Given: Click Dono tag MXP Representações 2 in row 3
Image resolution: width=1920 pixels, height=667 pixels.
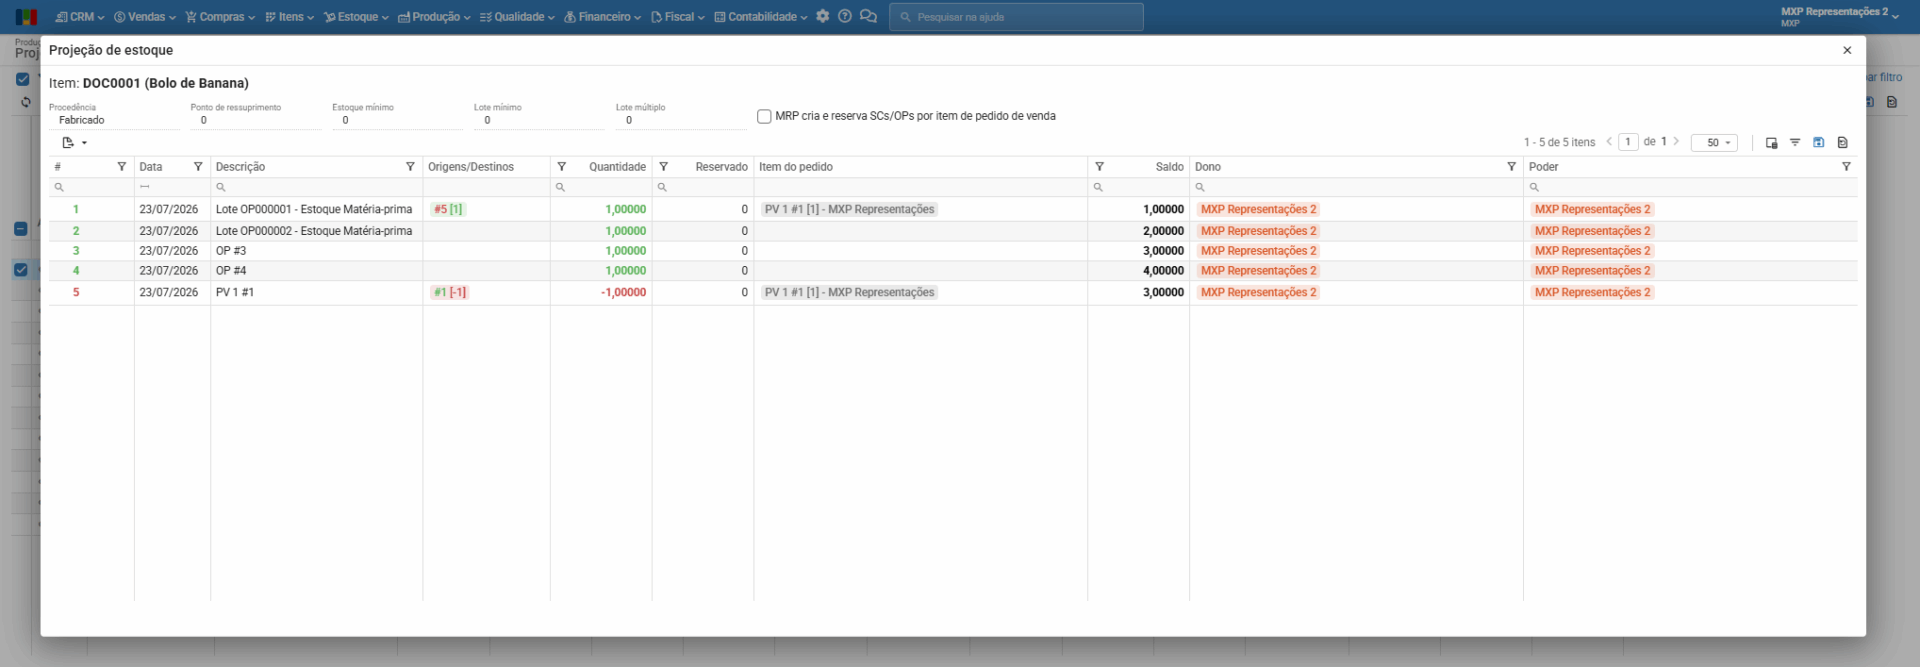Looking at the screenshot, I should pos(1258,251).
